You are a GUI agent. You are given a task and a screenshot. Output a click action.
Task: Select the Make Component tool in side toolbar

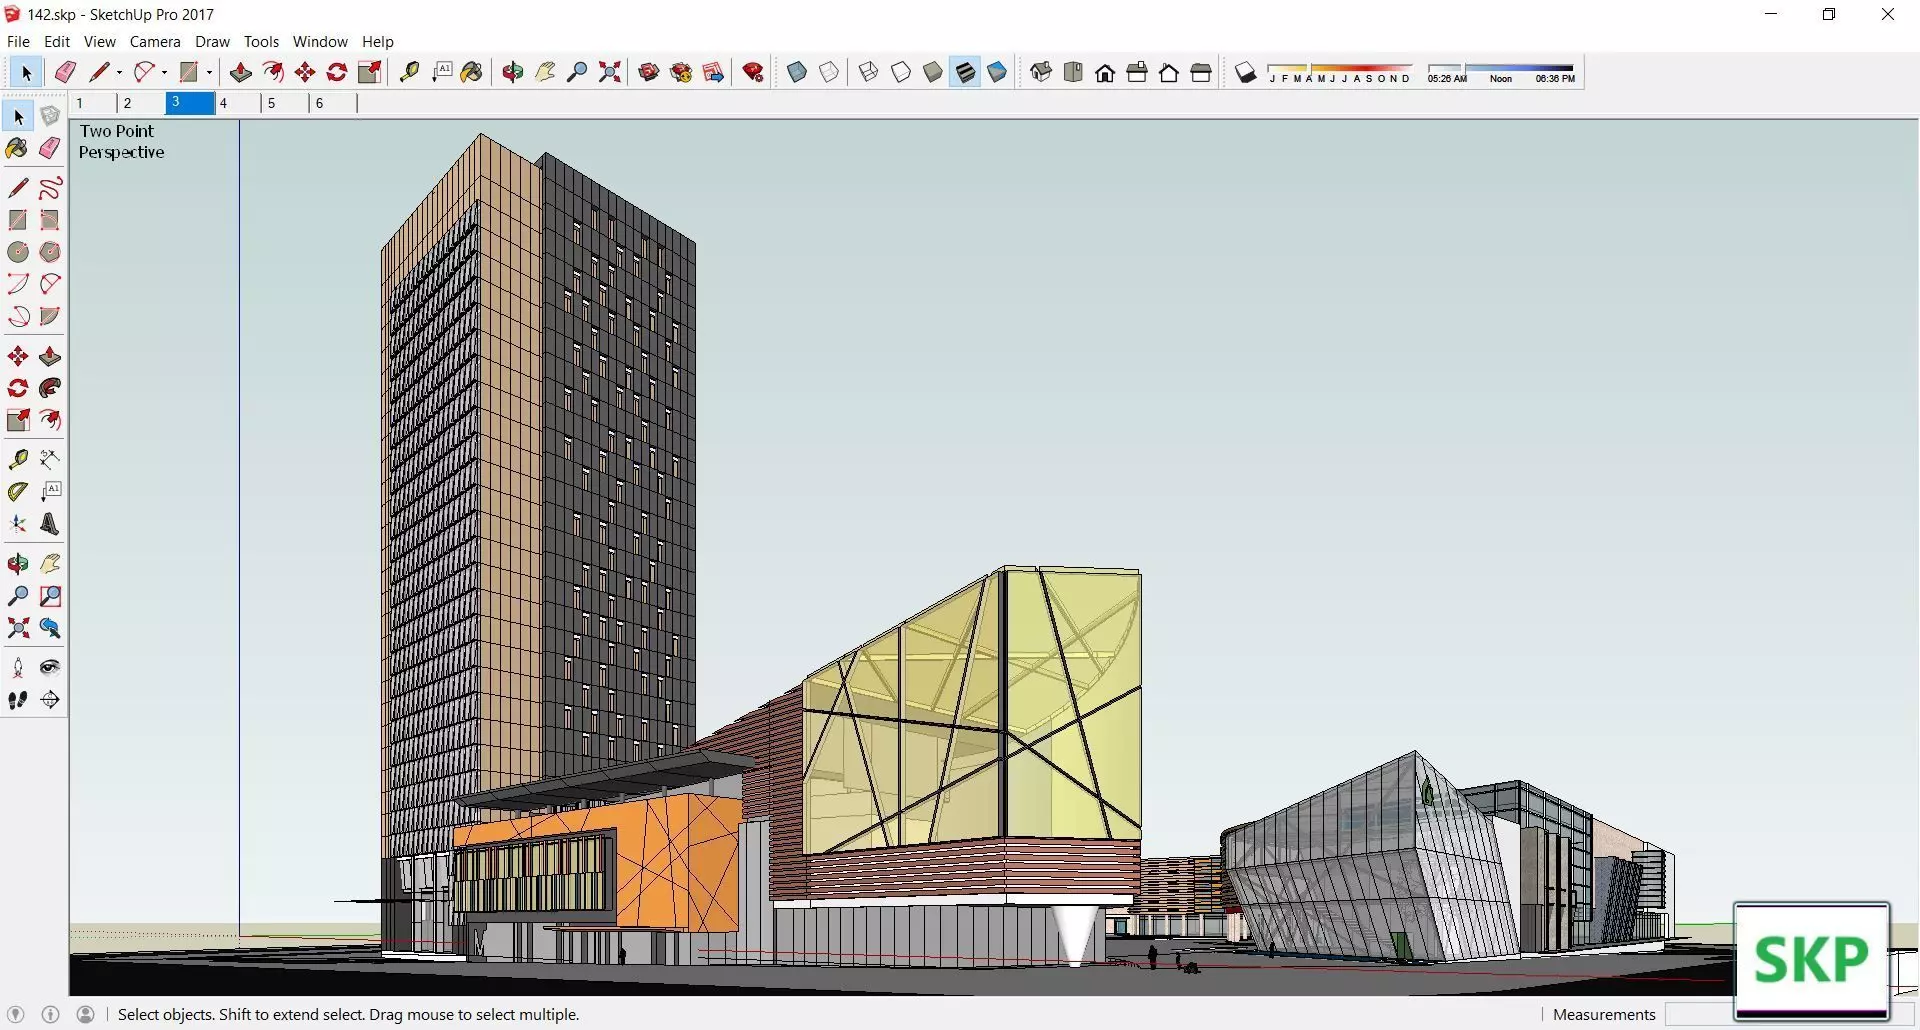pos(50,117)
